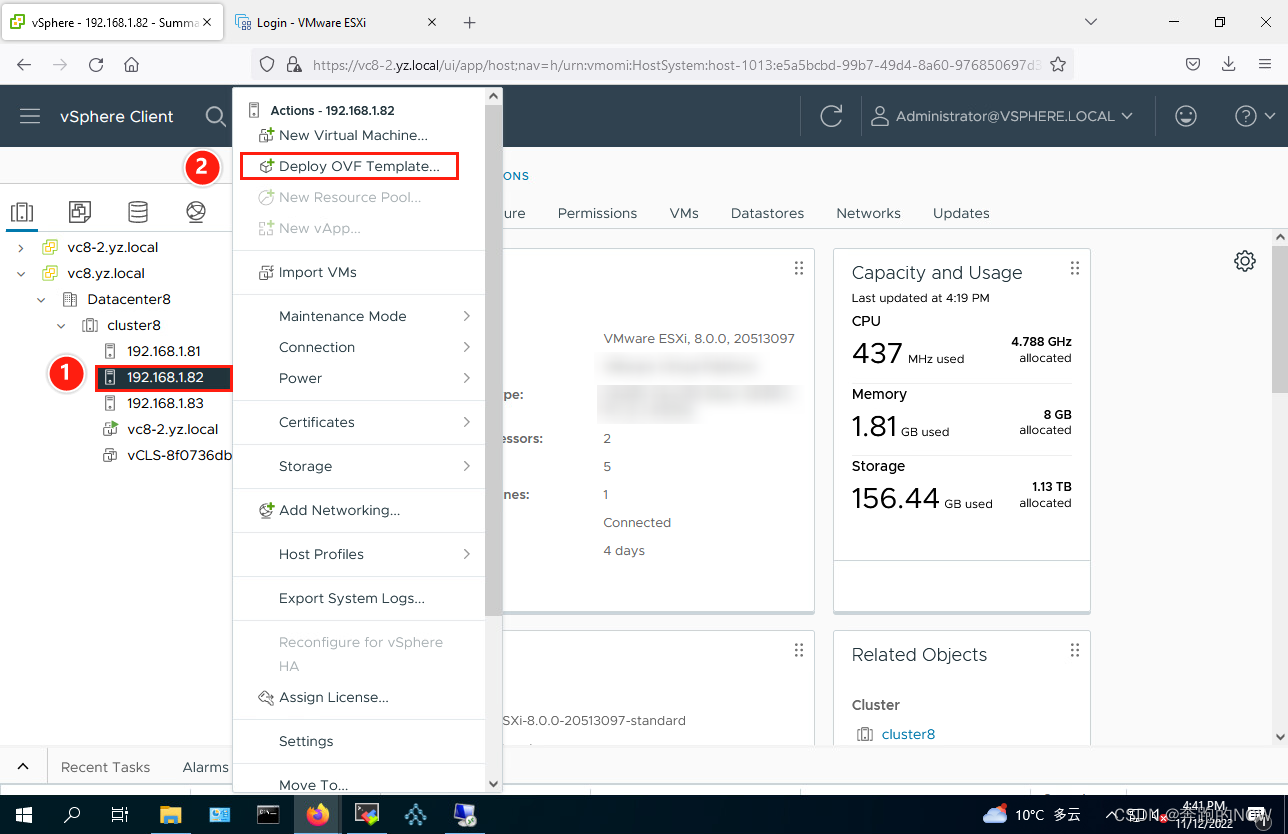Viewport: 1288px width, 834px height.
Task: Open the Updates tab
Action: [x=961, y=213]
